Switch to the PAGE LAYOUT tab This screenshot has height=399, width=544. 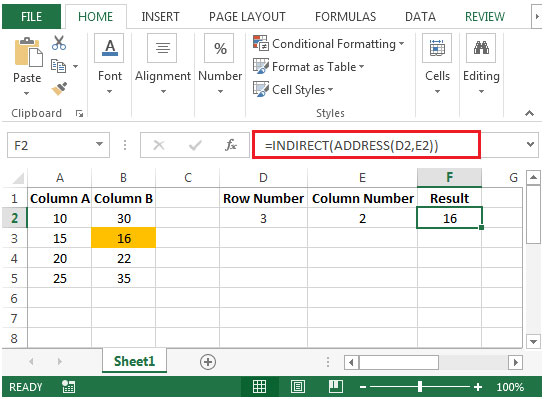tap(247, 17)
